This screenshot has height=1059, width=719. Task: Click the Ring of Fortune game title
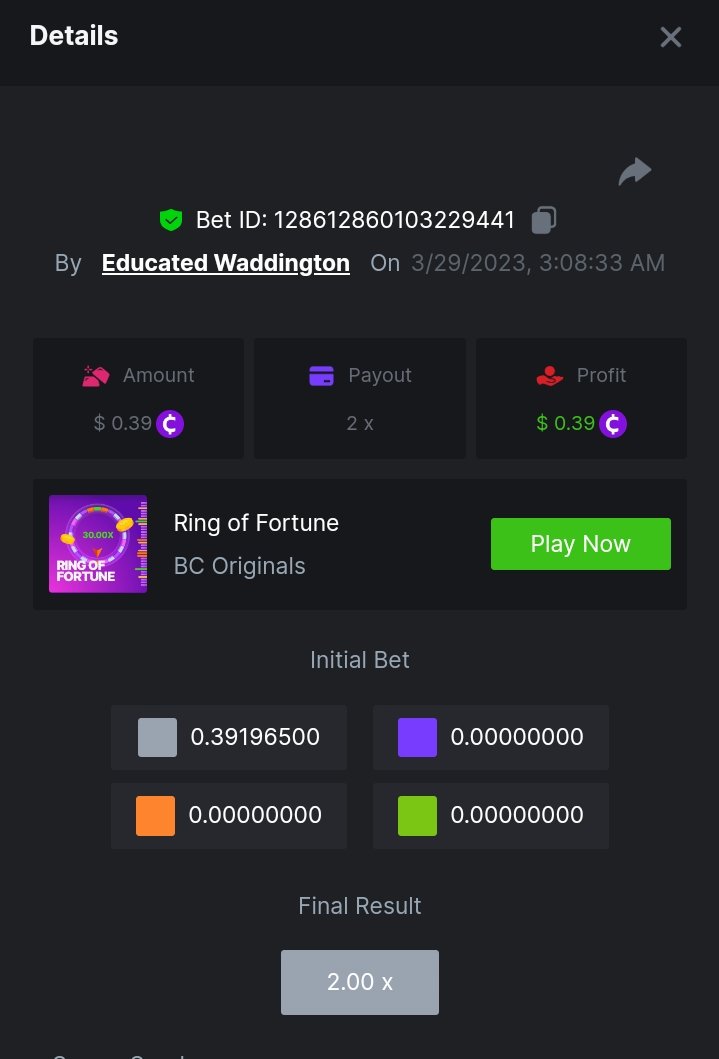256,523
